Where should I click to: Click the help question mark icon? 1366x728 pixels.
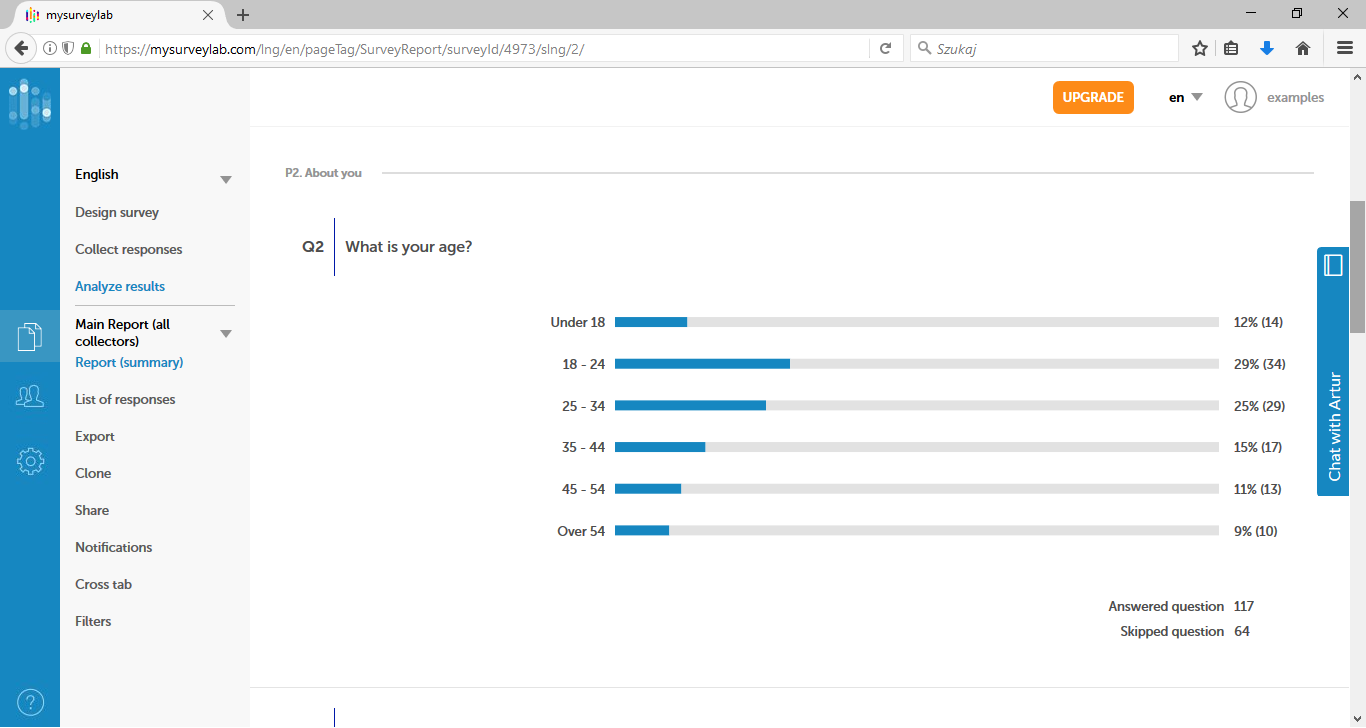[x=30, y=702]
